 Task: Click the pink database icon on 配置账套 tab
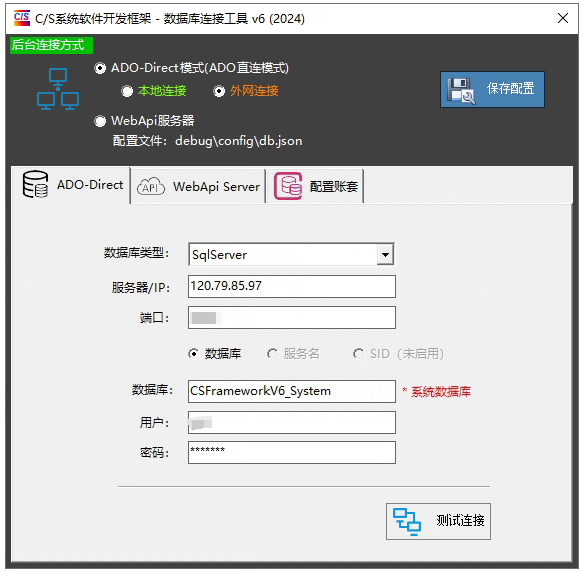click(x=288, y=186)
